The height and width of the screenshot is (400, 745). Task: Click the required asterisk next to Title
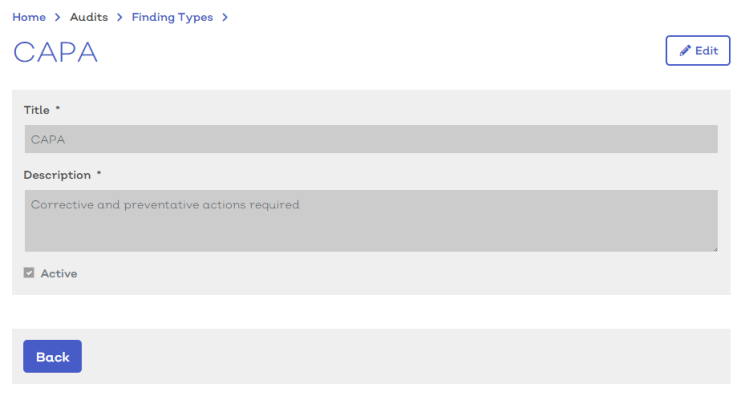(x=58, y=108)
